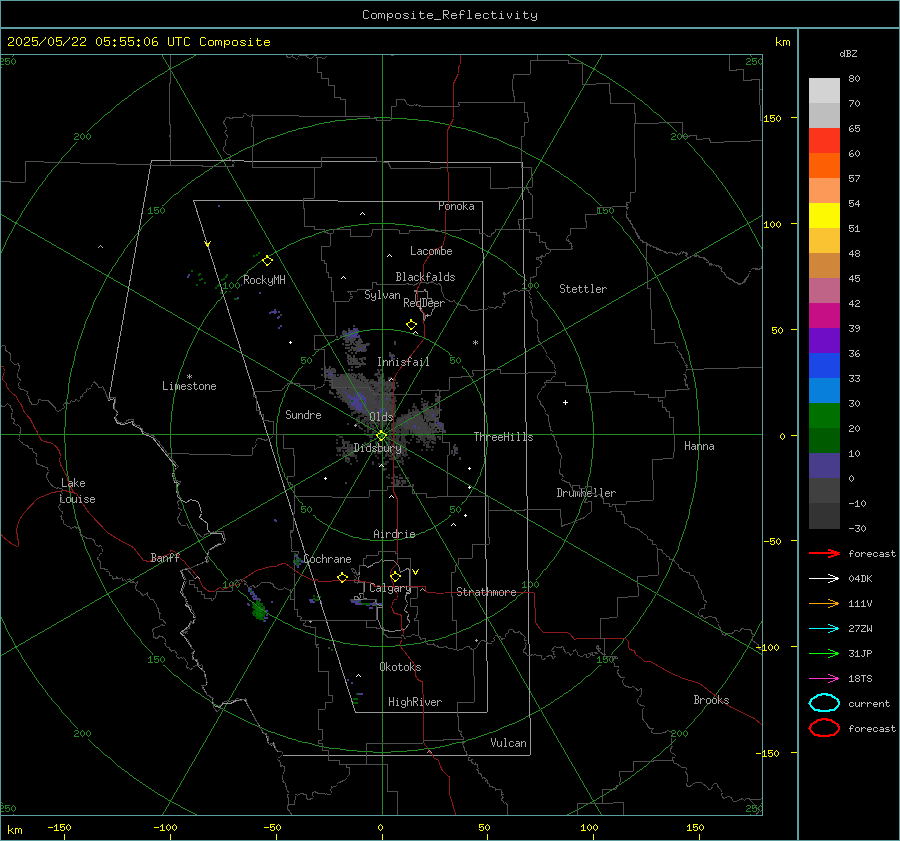The image size is (900, 841).
Task: Click the magenta 18TS arrow in legend
Action: click(824, 679)
